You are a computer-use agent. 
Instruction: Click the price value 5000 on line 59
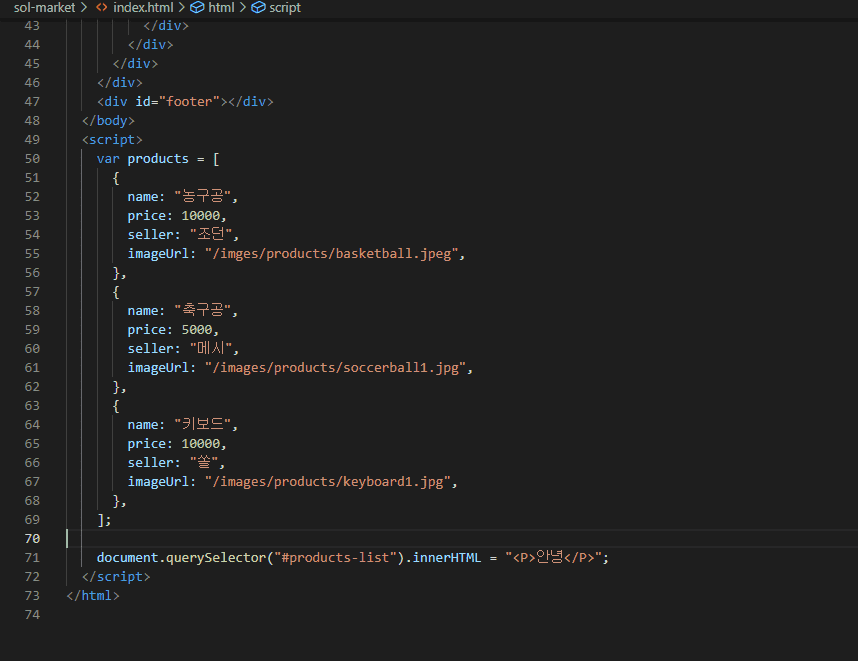(197, 329)
